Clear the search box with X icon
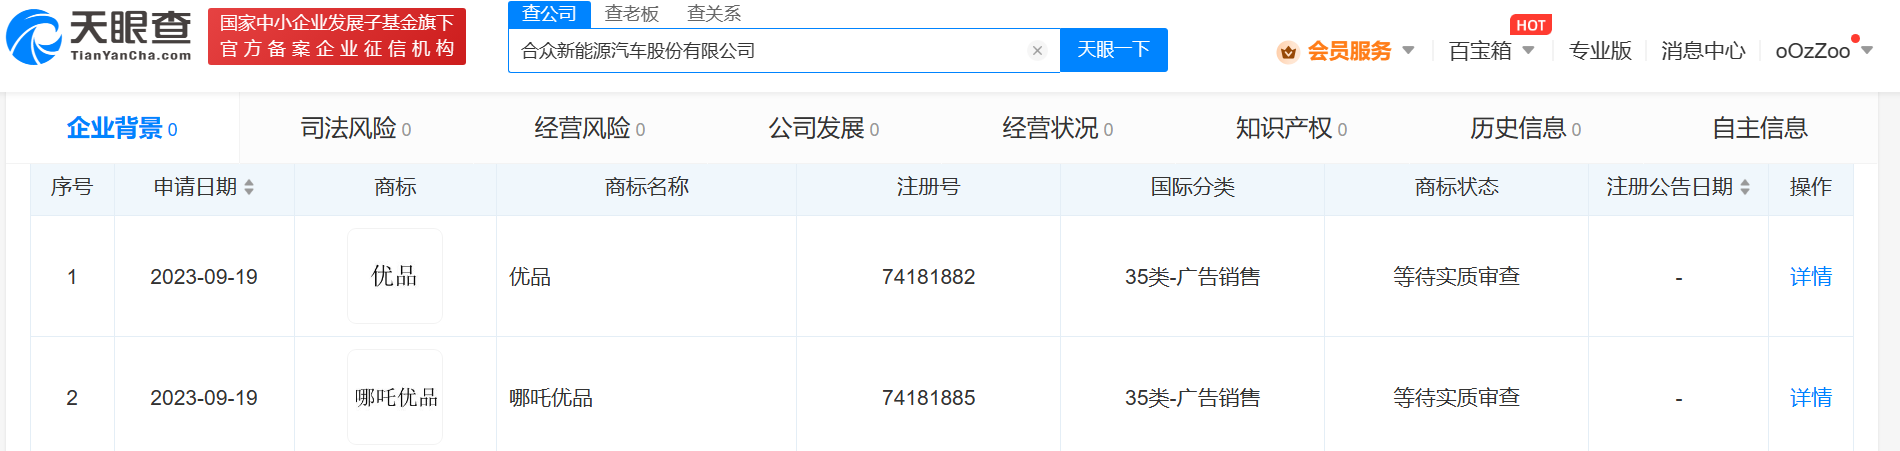The height and width of the screenshot is (451, 1900). 1037,51
